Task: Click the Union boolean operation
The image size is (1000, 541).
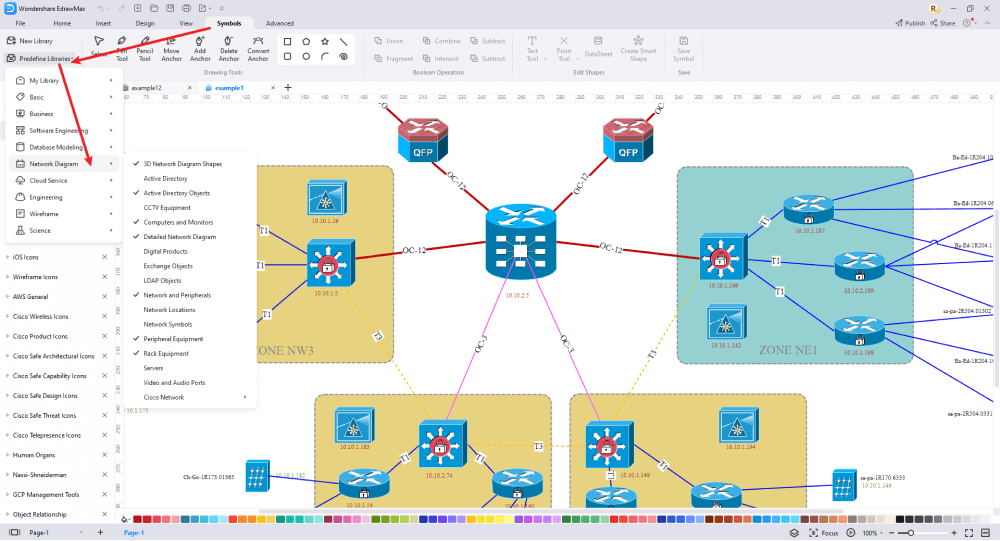Action: (x=388, y=41)
